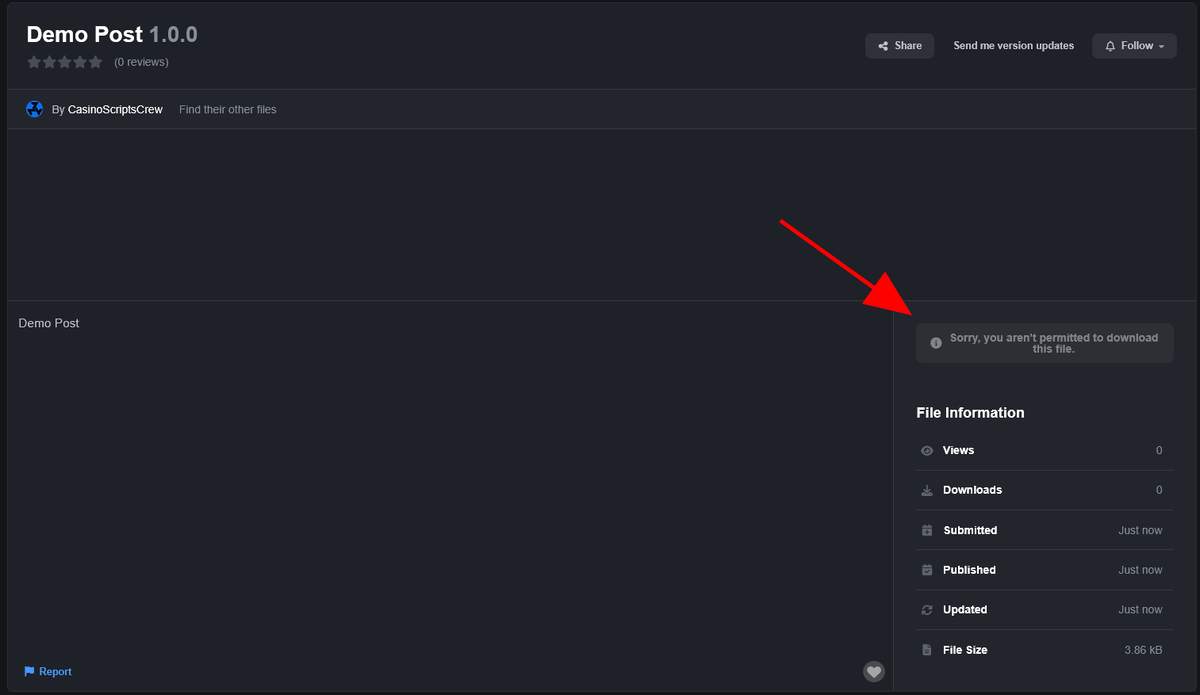
Task: Click the Demo Post description text
Action: [x=49, y=324]
